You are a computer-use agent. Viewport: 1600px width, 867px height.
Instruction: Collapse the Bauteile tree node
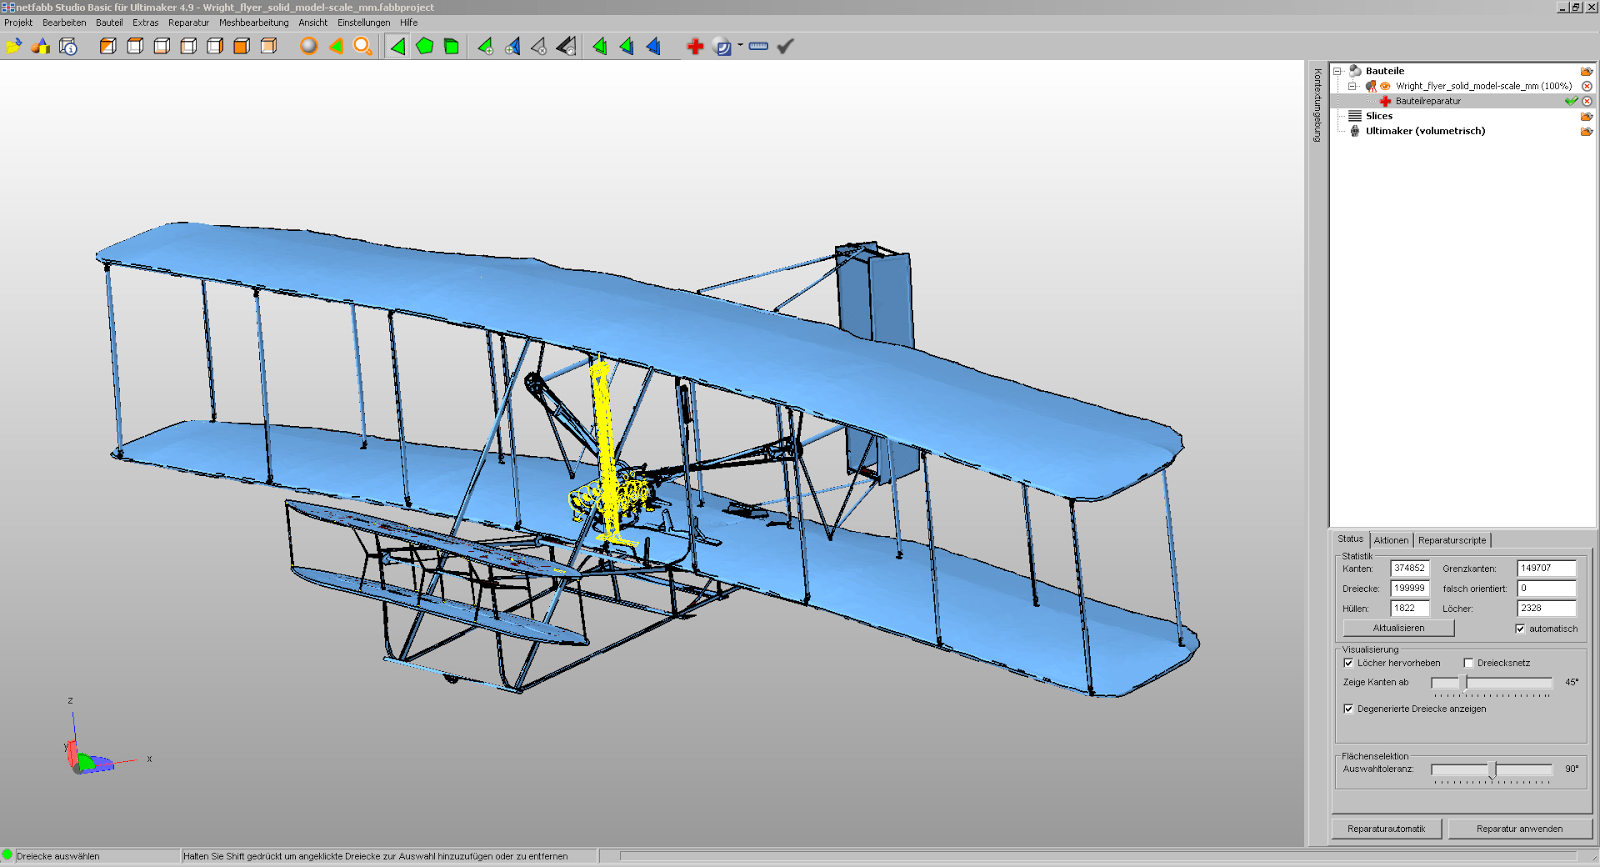[x=1337, y=71]
